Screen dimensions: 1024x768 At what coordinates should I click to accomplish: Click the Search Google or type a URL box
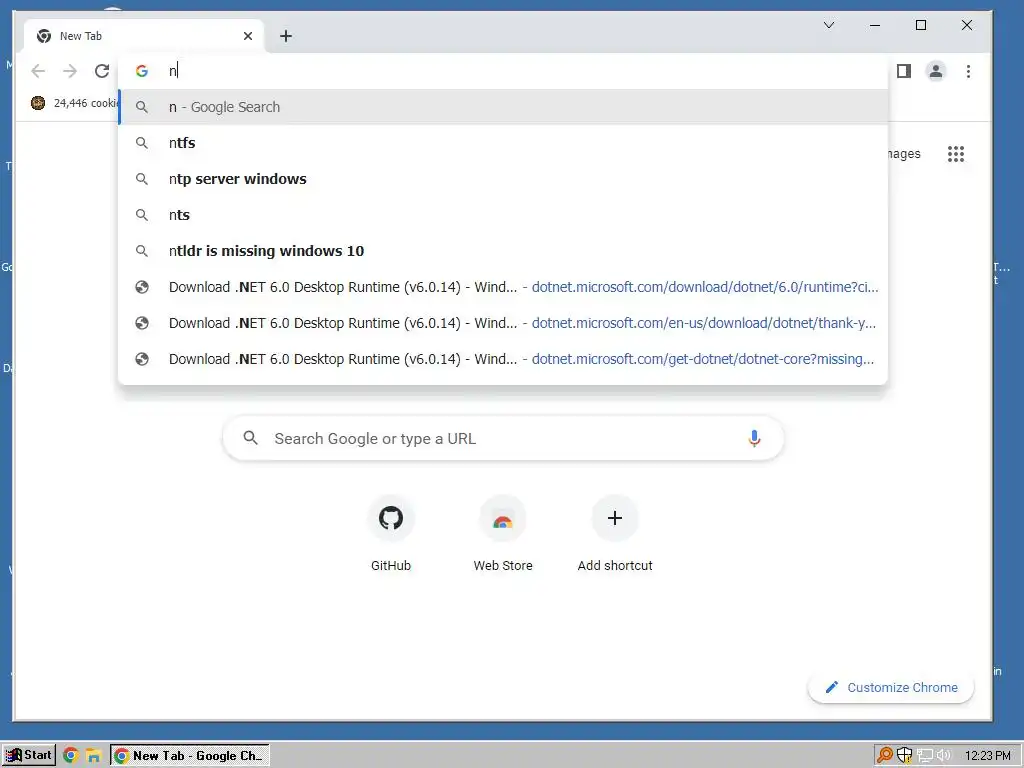(503, 438)
